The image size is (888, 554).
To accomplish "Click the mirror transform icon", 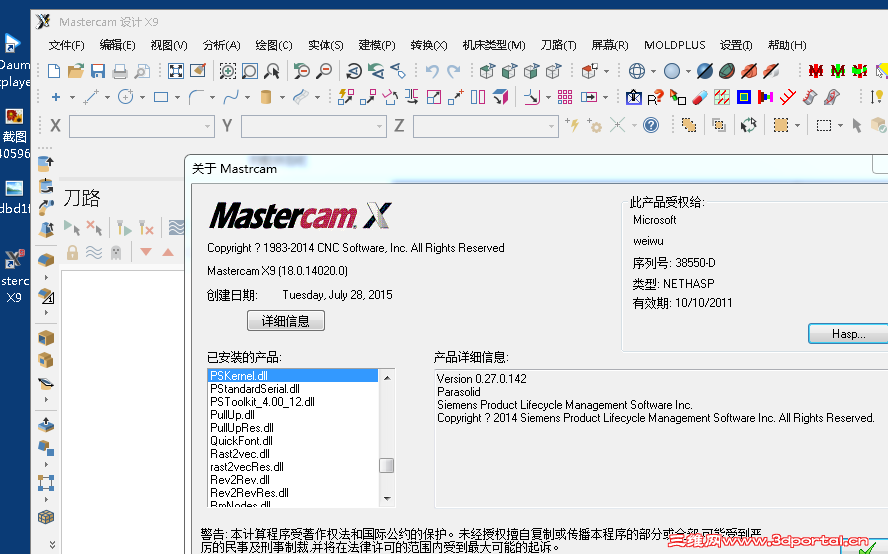I will click(411, 97).
